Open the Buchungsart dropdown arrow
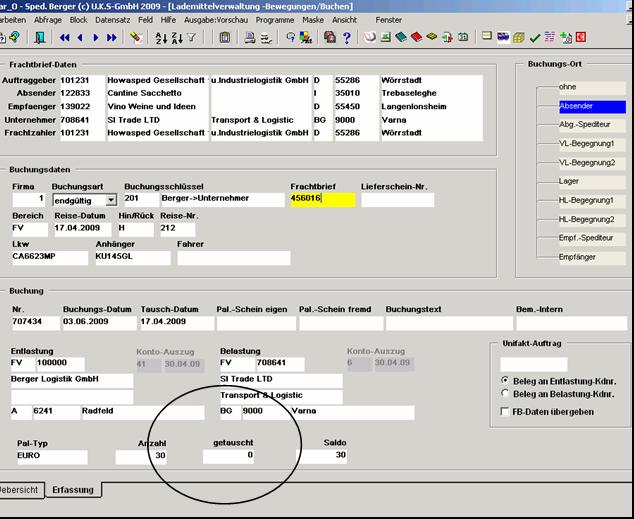This screenshot has height=519, width=634. point(111,200)
